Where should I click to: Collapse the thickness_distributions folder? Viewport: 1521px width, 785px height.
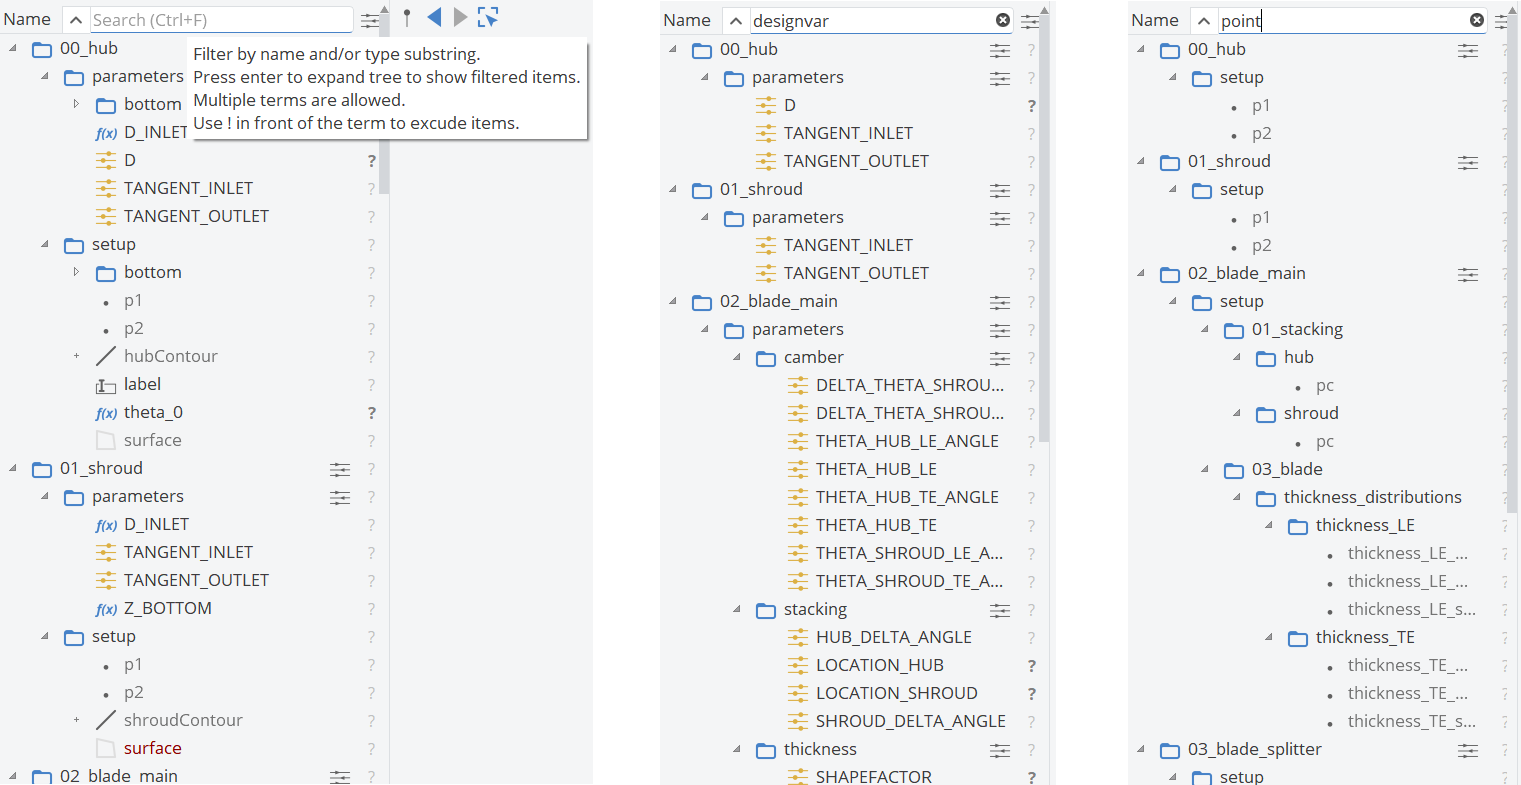click(x=1237, y=497)
